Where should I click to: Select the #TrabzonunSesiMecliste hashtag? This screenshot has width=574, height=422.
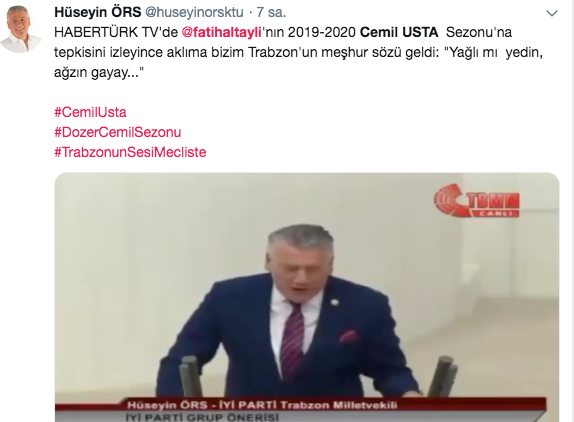click(x=130, y=152)
